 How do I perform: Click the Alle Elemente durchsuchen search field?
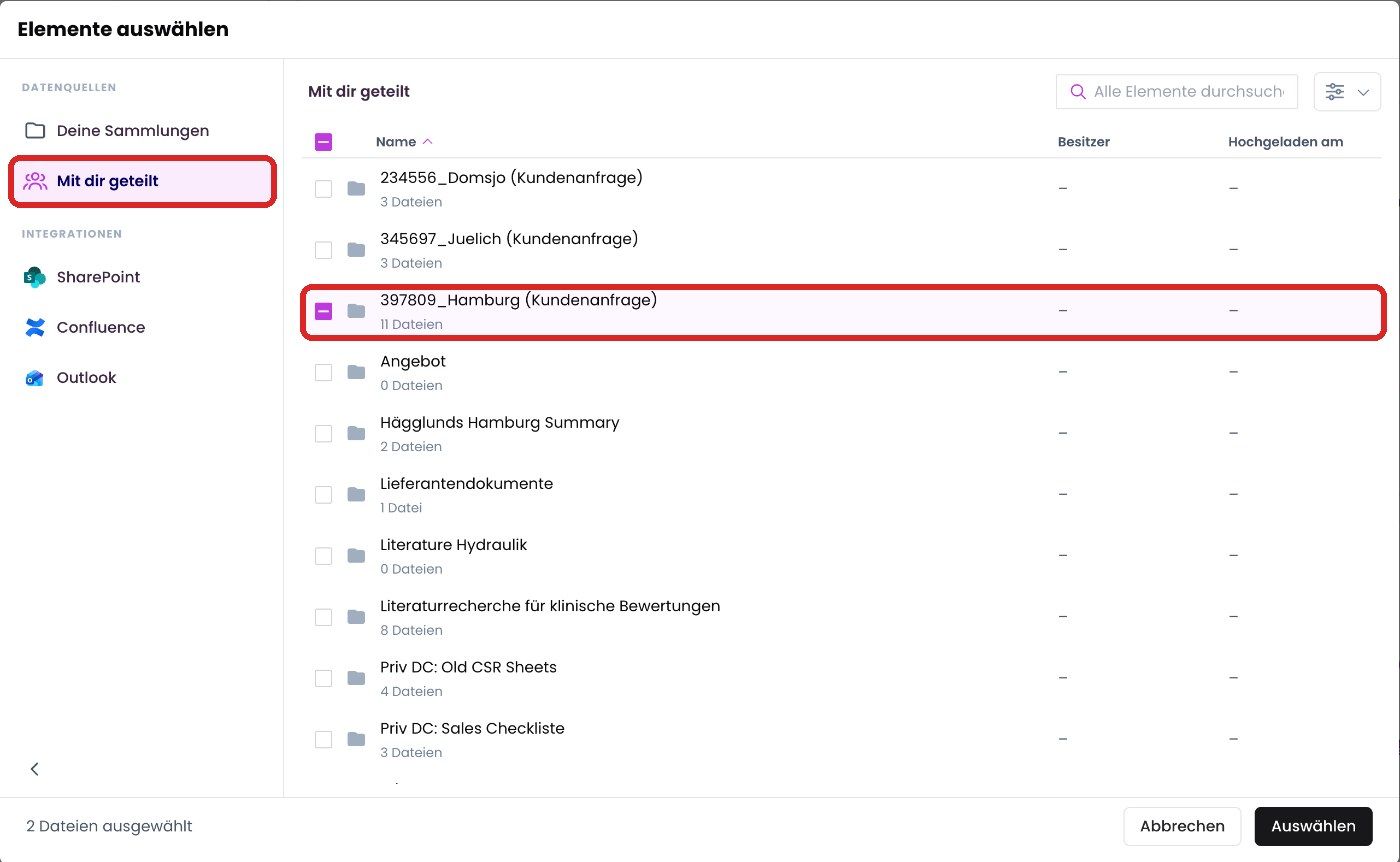click(1177, 91)
